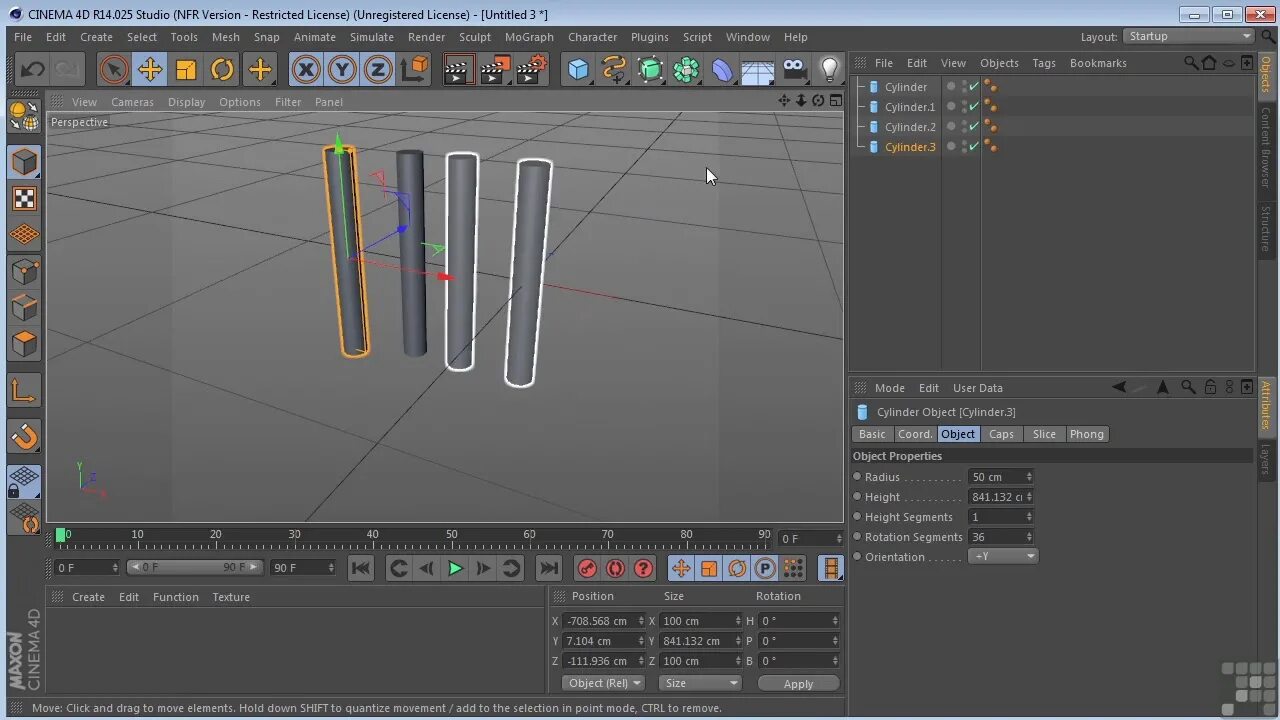1280x720 pixels.
Task: Step the Height Segments spinner
Action: 1029,517
